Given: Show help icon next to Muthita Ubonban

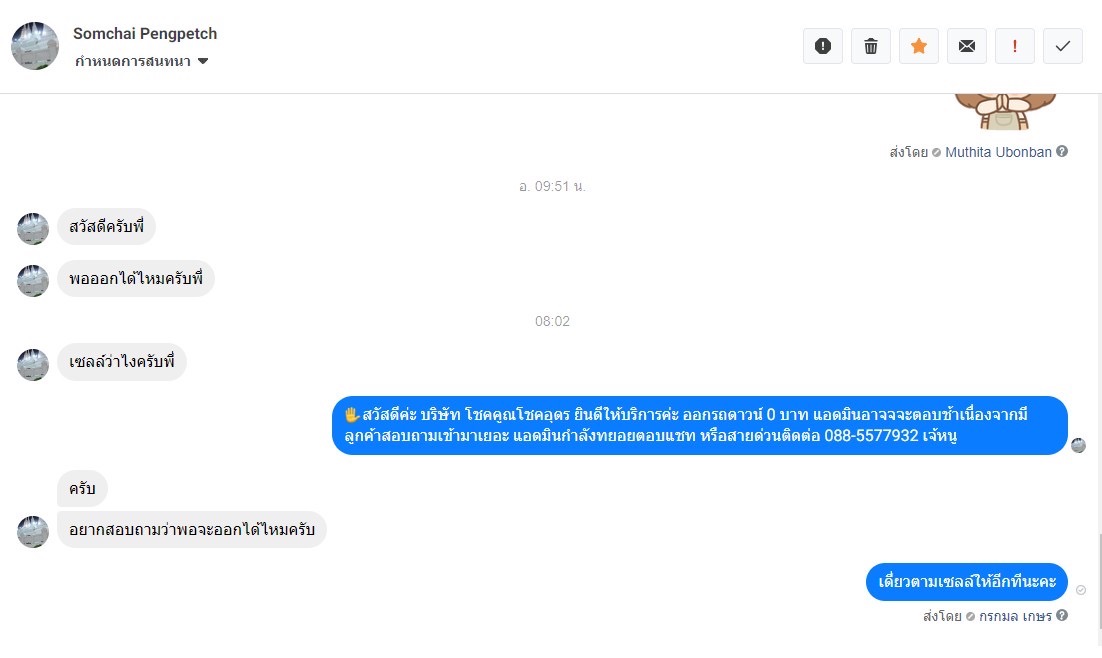Looking at the screenshot, I should click(1062, 151).
